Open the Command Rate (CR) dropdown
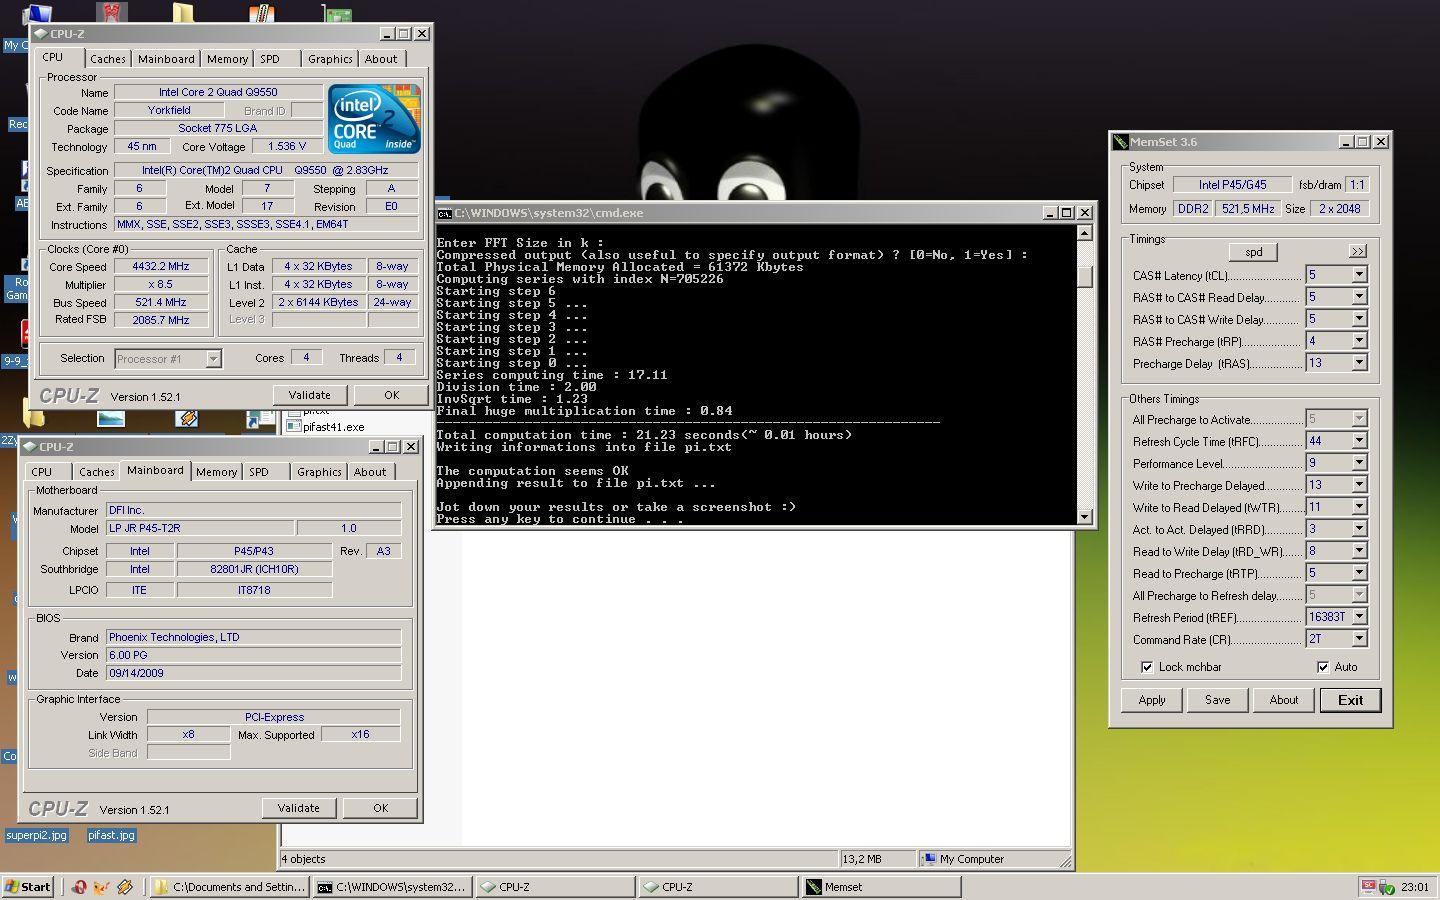The height and width of the screenshot is (900, 1440). click(x=1359, y=639)
